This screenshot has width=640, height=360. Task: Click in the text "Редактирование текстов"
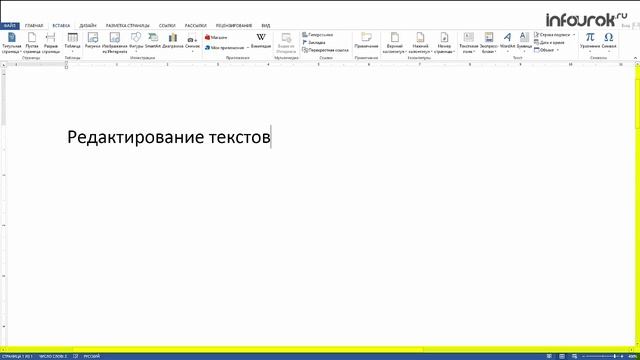(x=169, y=137)
